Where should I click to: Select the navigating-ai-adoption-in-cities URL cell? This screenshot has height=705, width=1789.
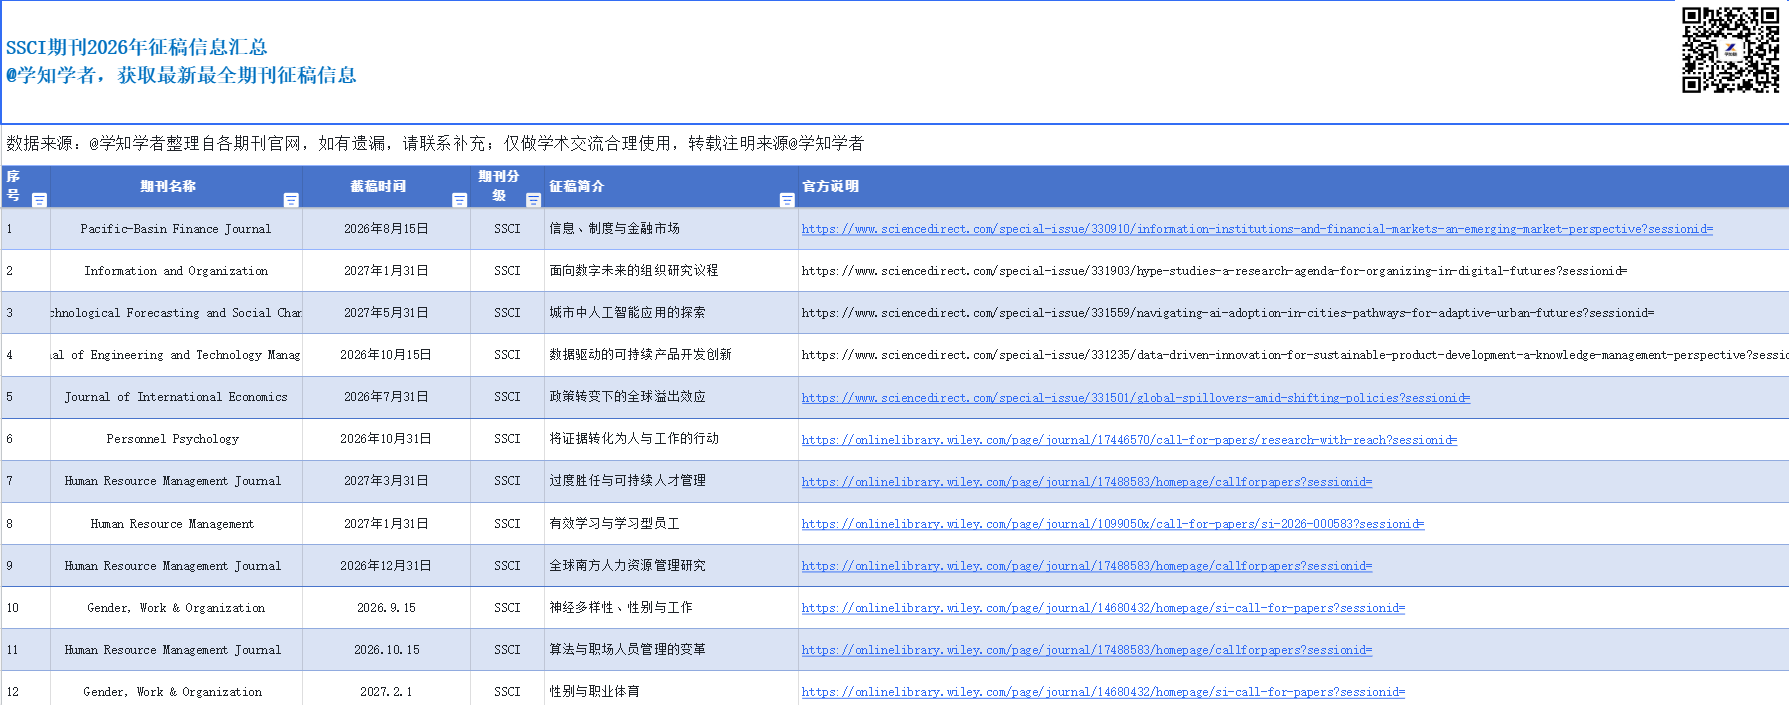coord(1293,313)
